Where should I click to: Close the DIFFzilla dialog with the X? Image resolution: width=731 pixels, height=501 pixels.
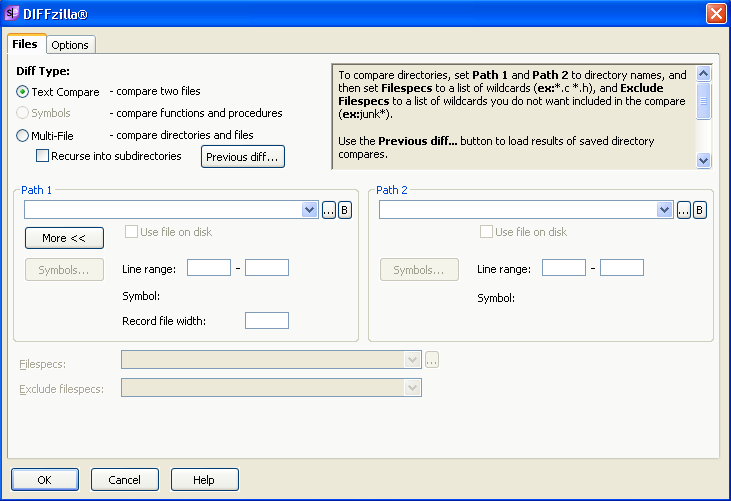pos(716,14)
